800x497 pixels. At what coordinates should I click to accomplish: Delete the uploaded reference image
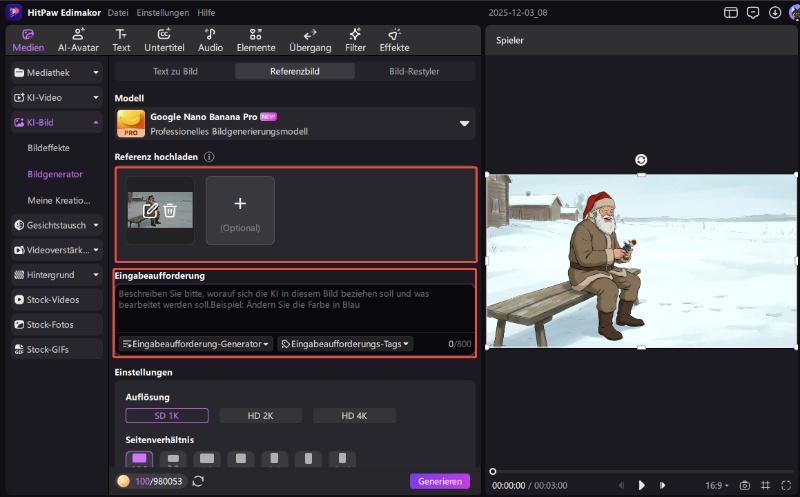170,210
